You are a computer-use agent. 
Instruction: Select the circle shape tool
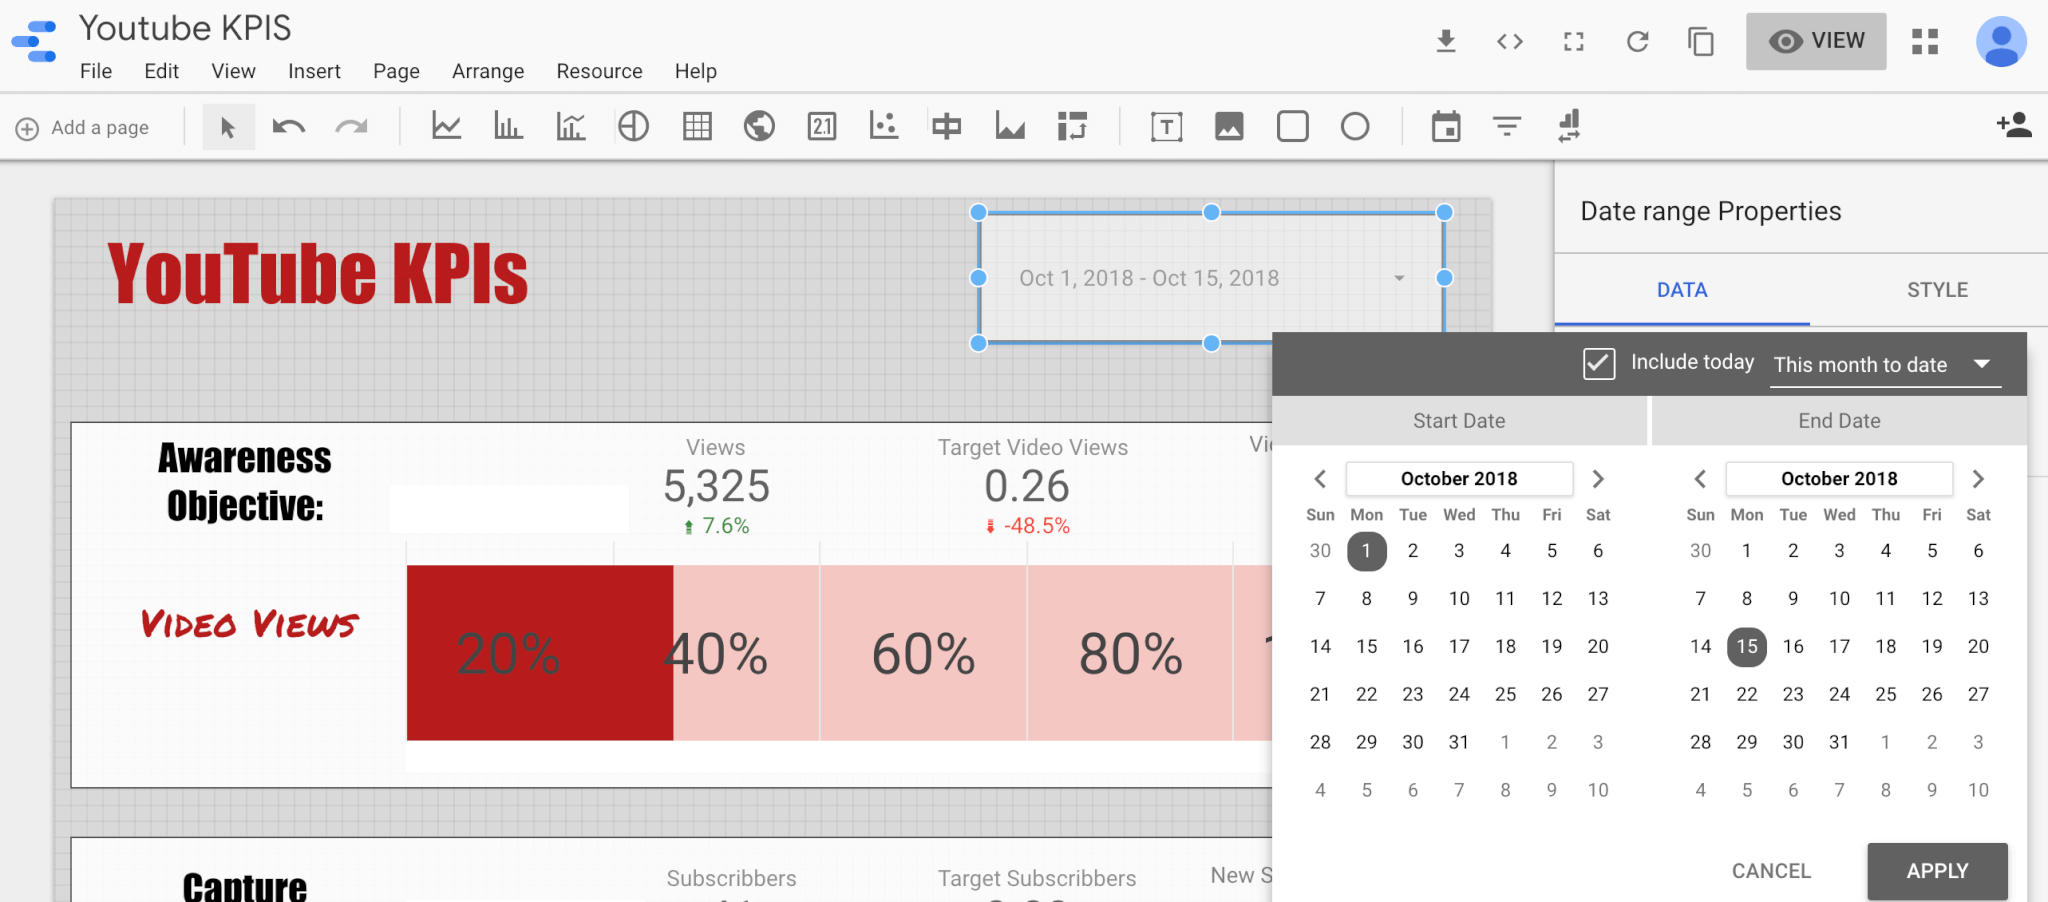[x=1355, y=126]
